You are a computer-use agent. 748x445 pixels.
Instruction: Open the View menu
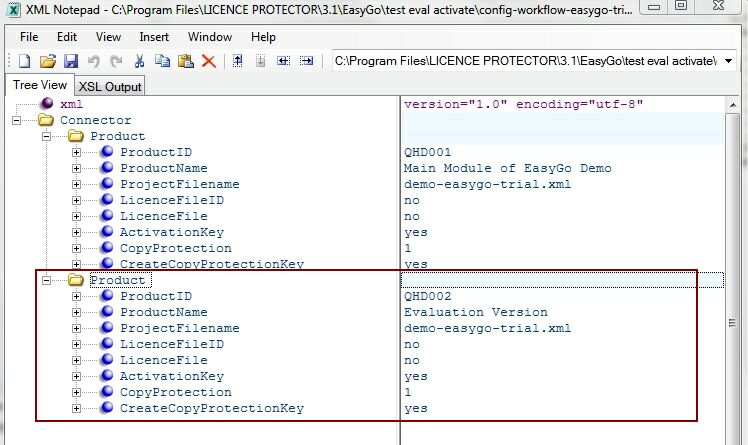click(x=108, y=37)
